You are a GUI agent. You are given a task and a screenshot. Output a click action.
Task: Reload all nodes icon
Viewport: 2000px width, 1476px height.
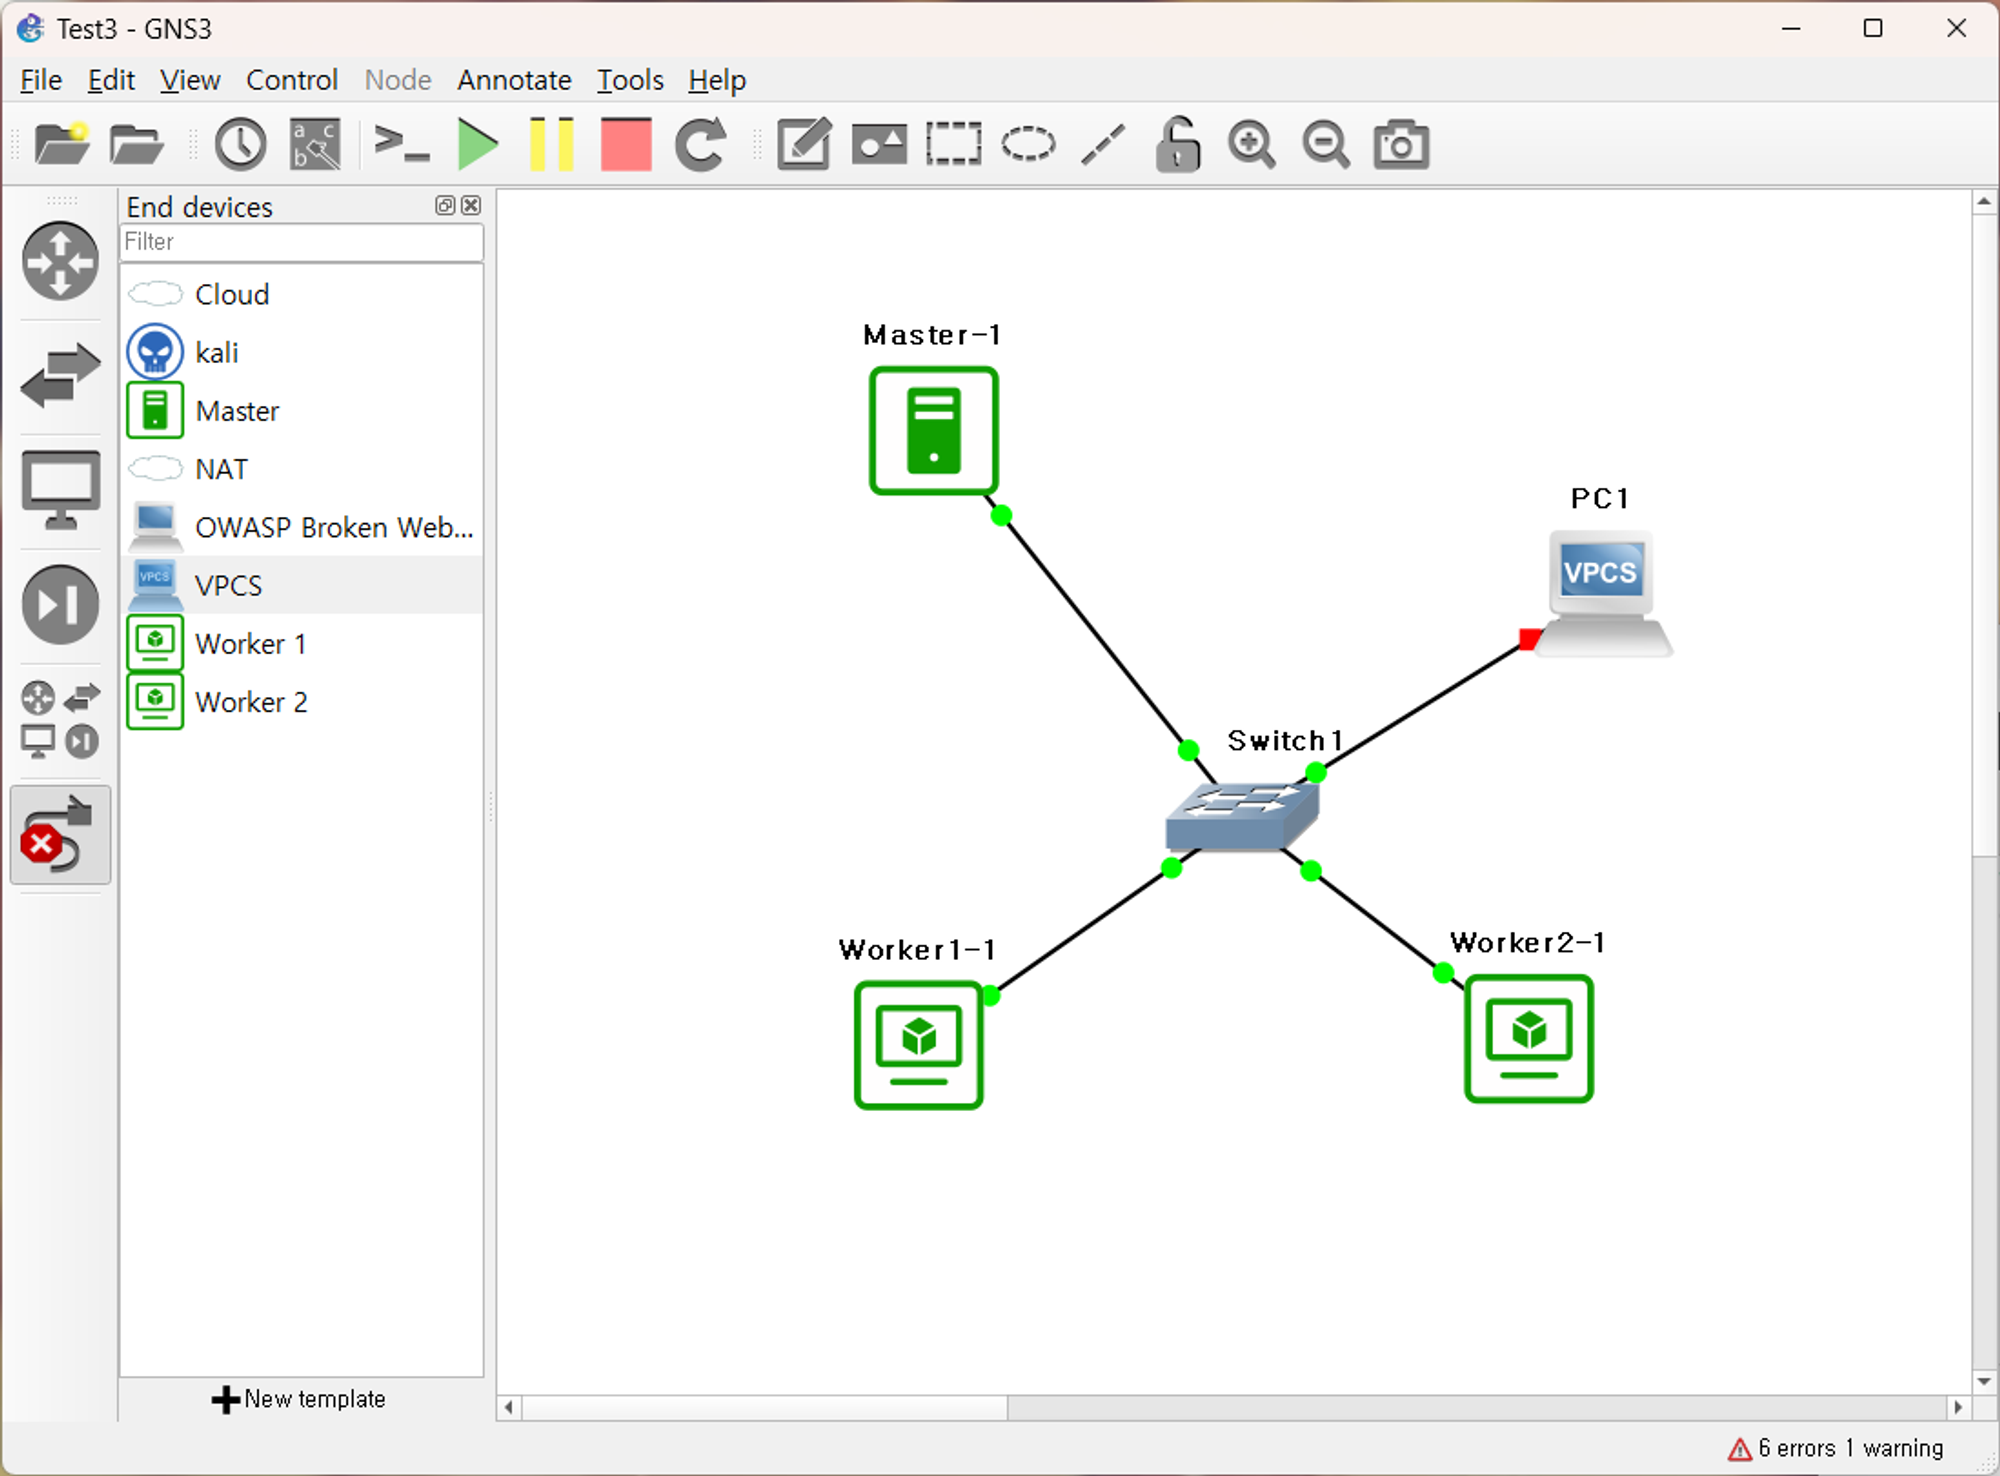[701, 144]
